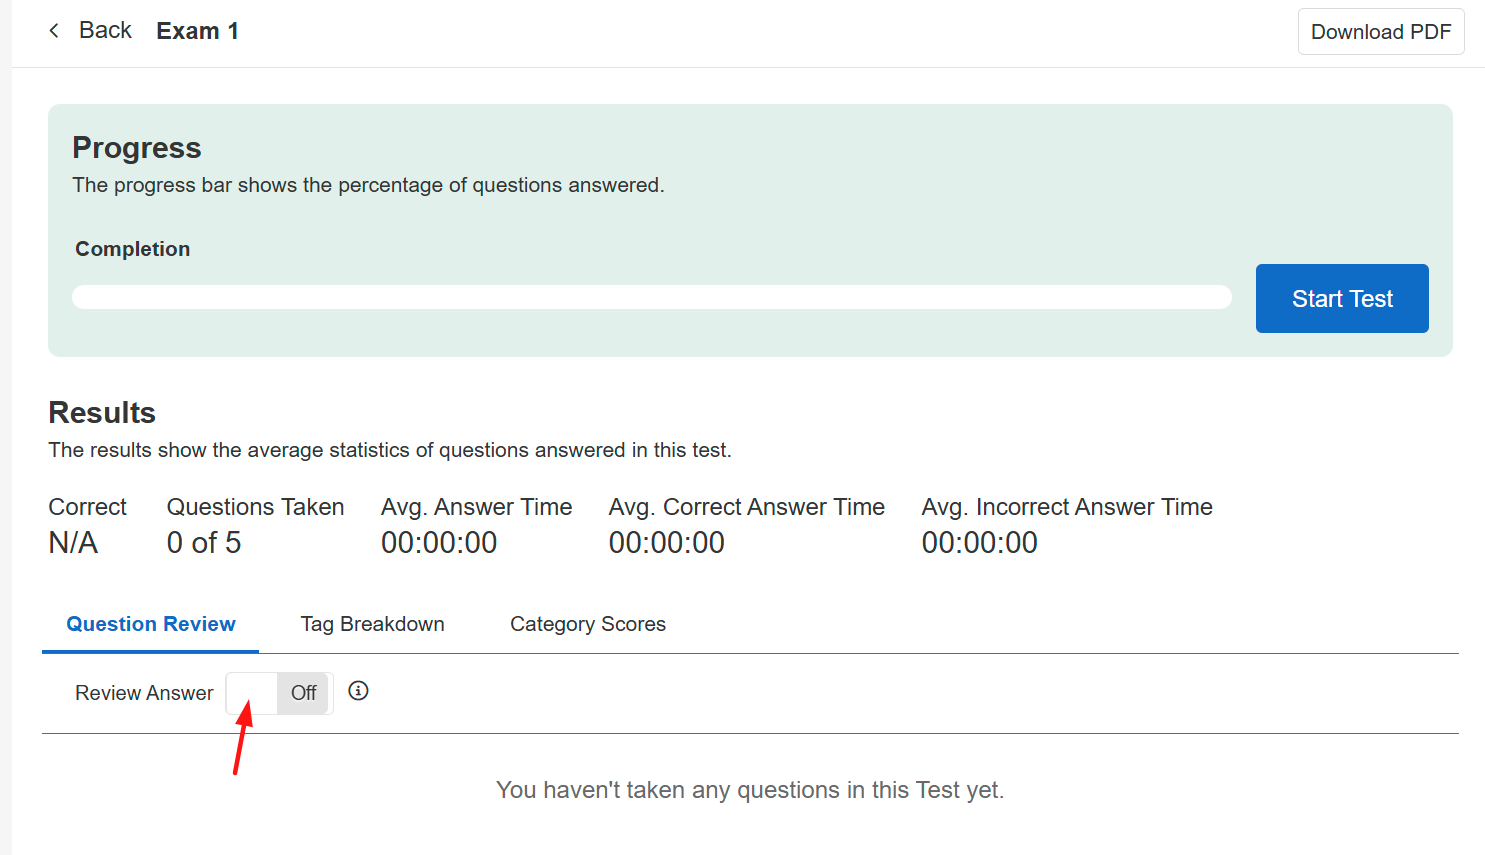Go back using the Back text link
Viewport: 1485px width, 855px height.
(x=105, y=31)
